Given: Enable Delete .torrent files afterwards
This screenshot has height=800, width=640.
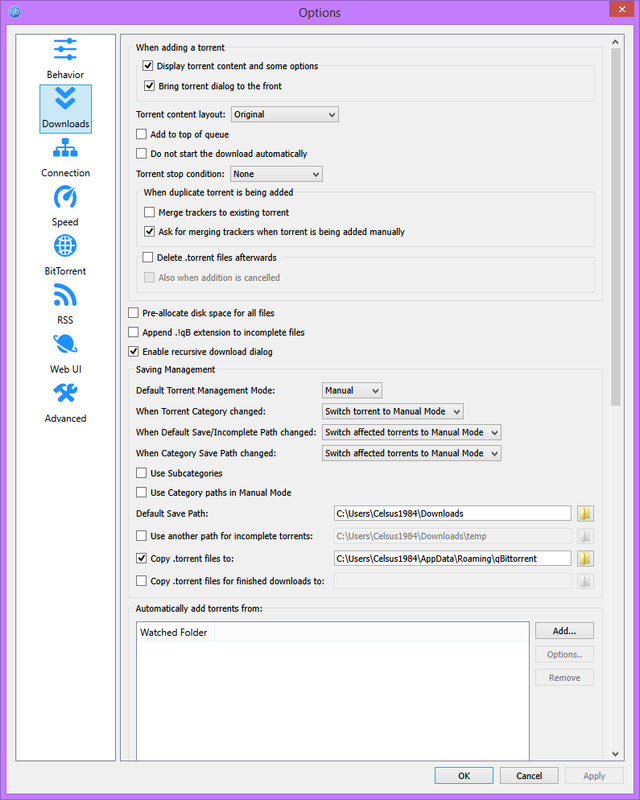Looking at the screenshot, I should tap(147, 257).
